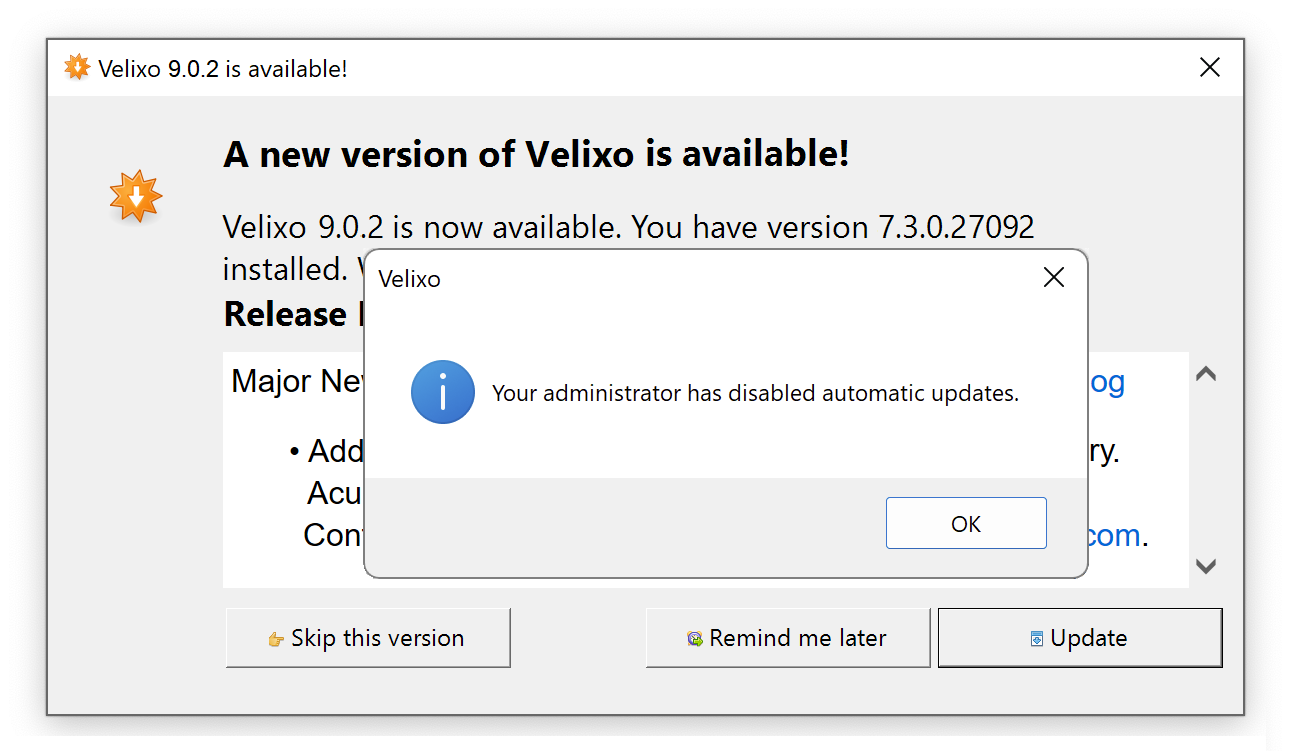The image size is (1312, 751).
Task: Click the clock icon on Remind me later
Action: [695, 639]
